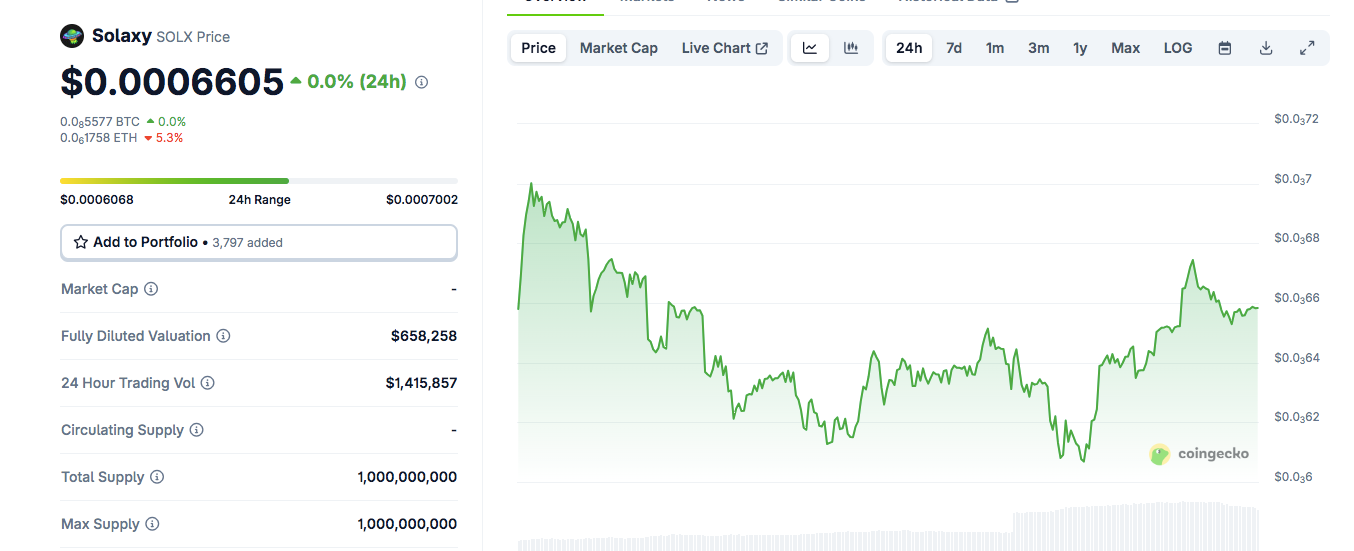Expand the chart to fullscreen
Screen dimensions: 1354x551
[1307, 48]
